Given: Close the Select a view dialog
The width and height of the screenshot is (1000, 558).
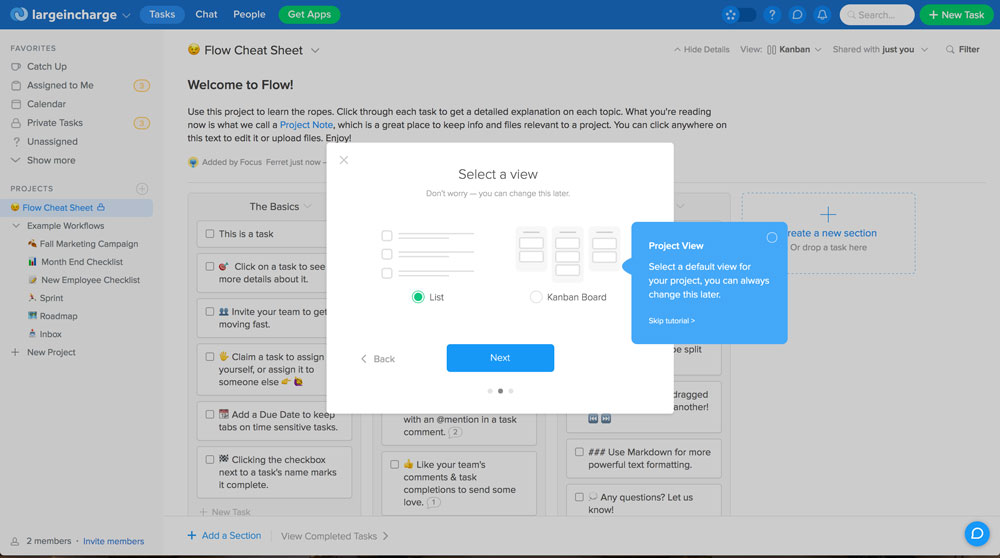Looking at the screenshot, I should 344,160.
